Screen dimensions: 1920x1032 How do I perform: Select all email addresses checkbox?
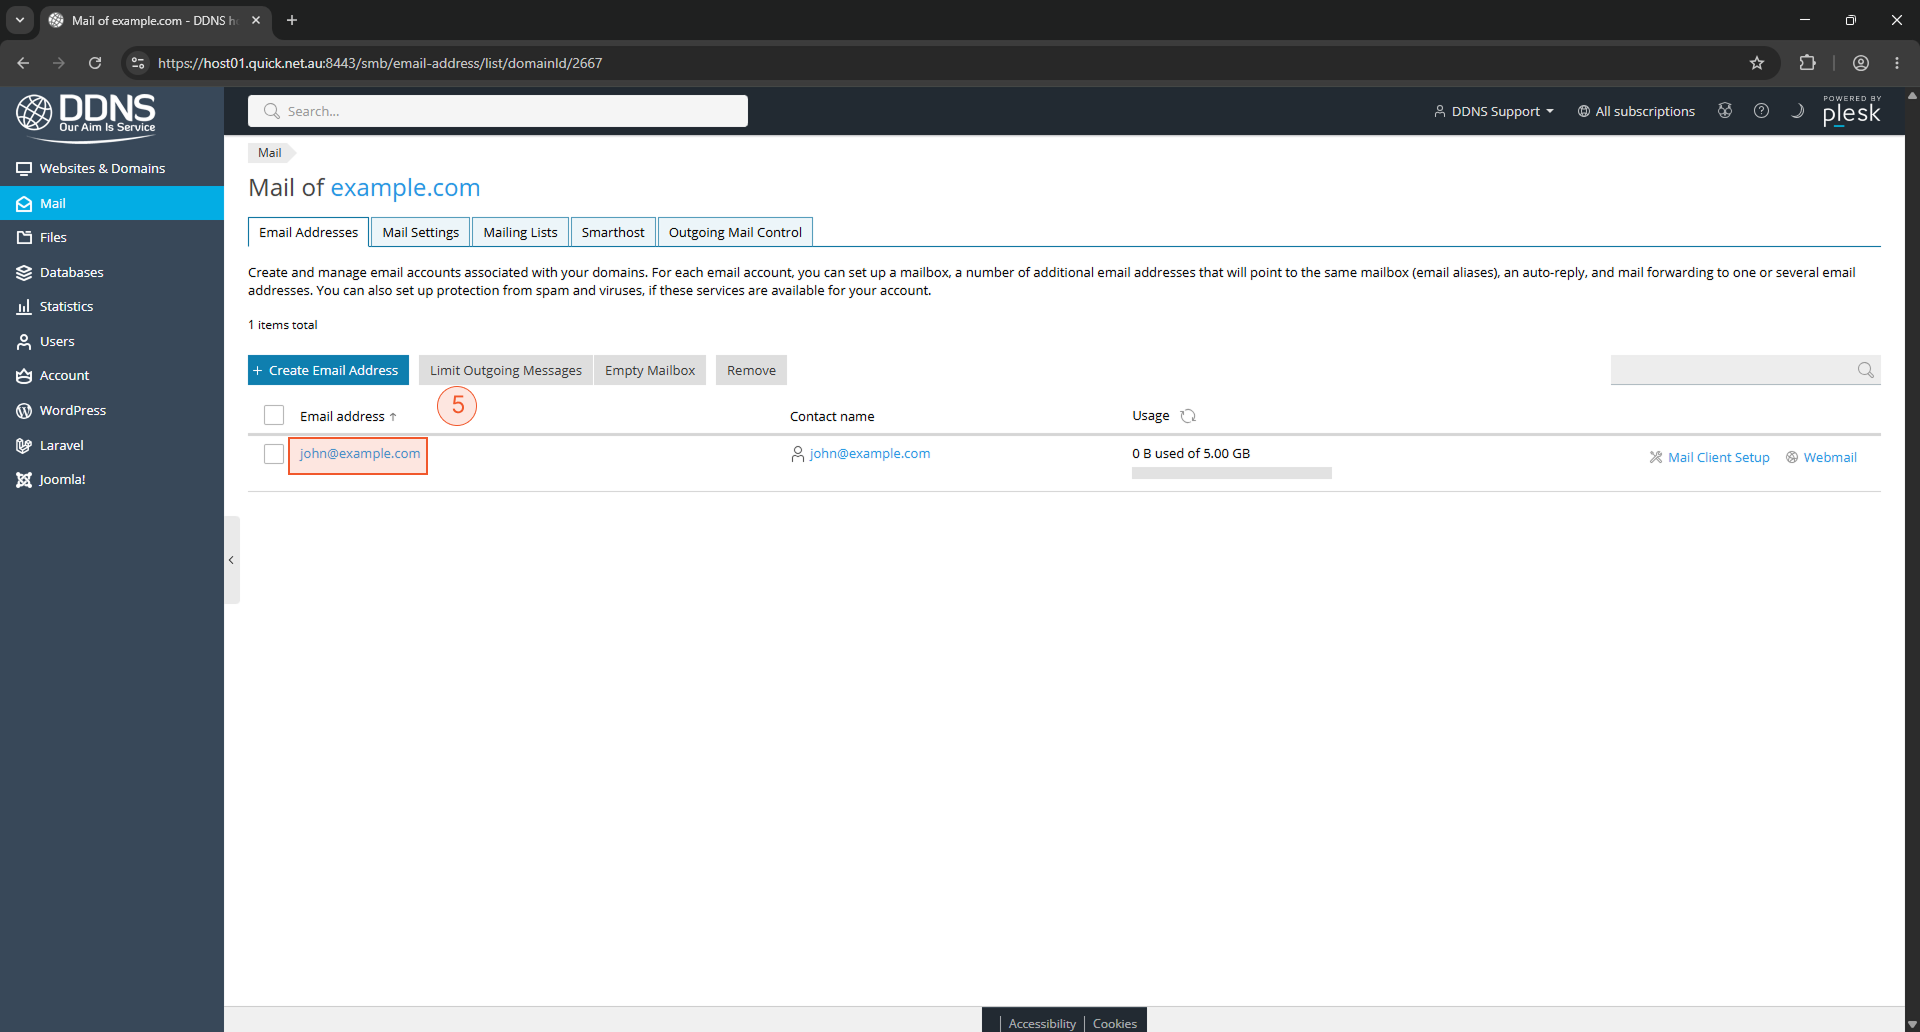(274, 415)
